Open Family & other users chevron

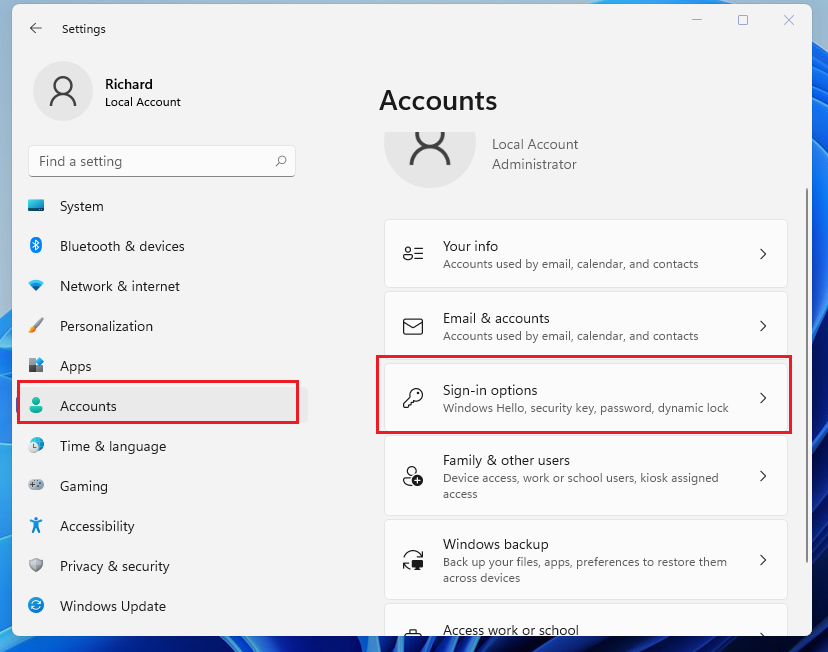(763, 476)
